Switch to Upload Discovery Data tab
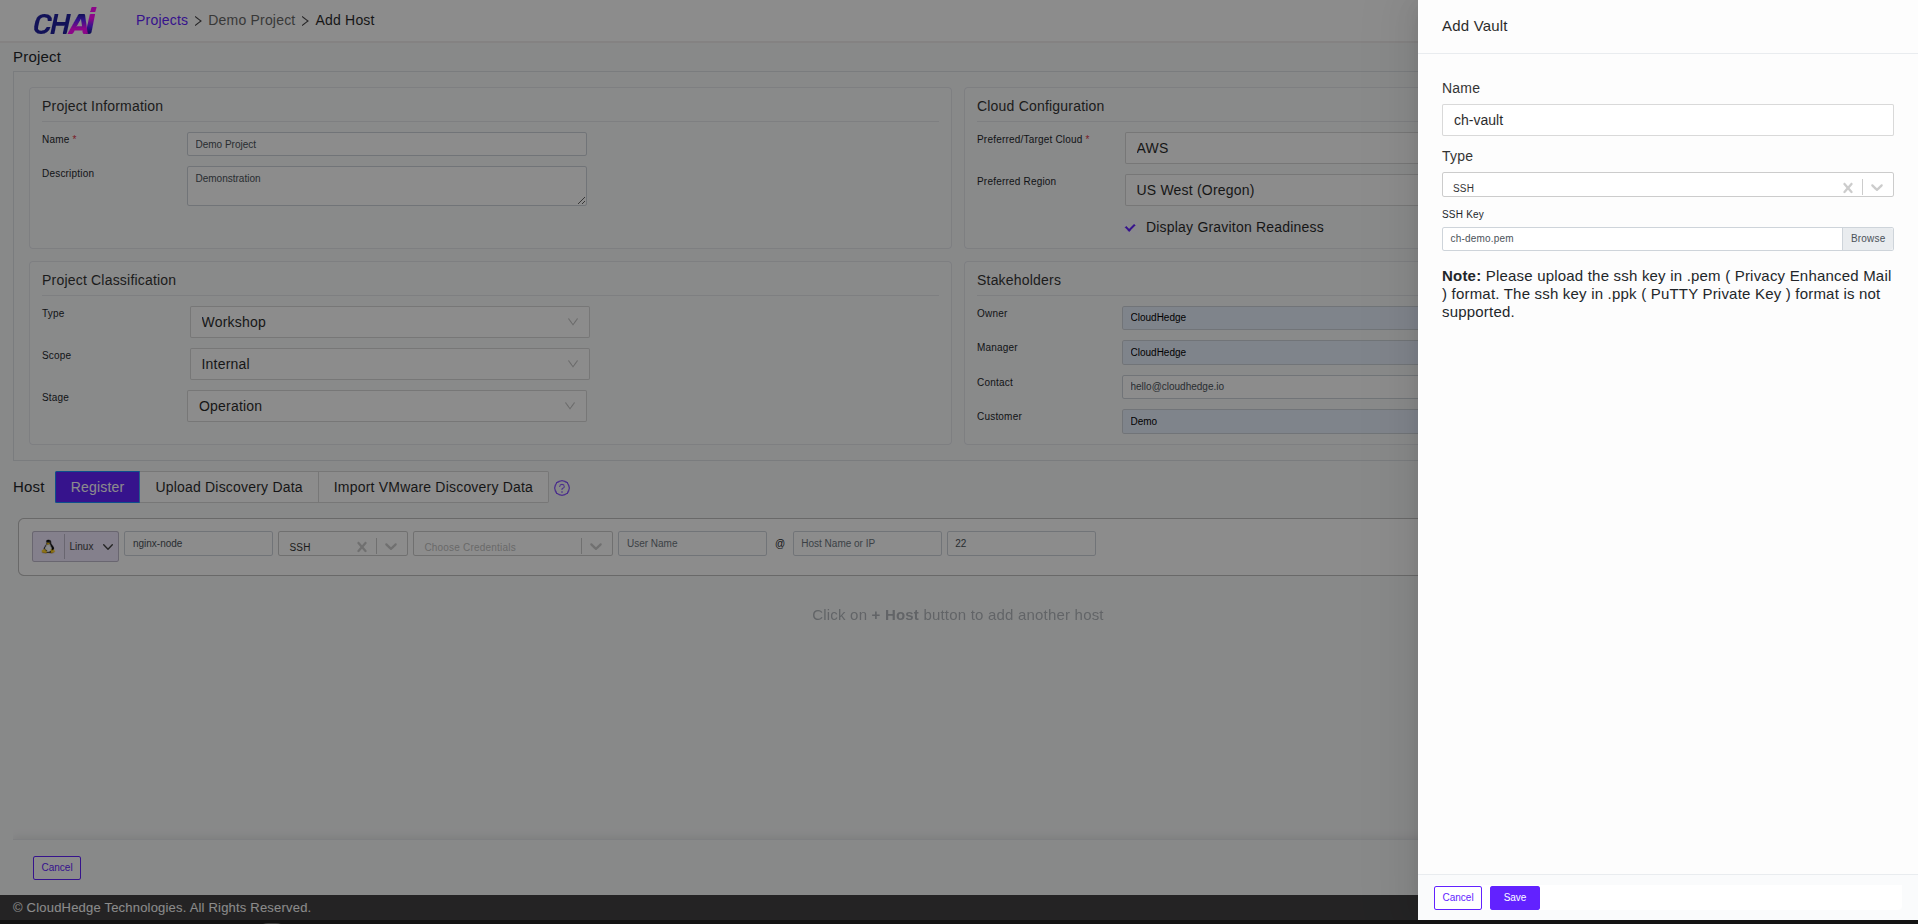 (229, 487)
